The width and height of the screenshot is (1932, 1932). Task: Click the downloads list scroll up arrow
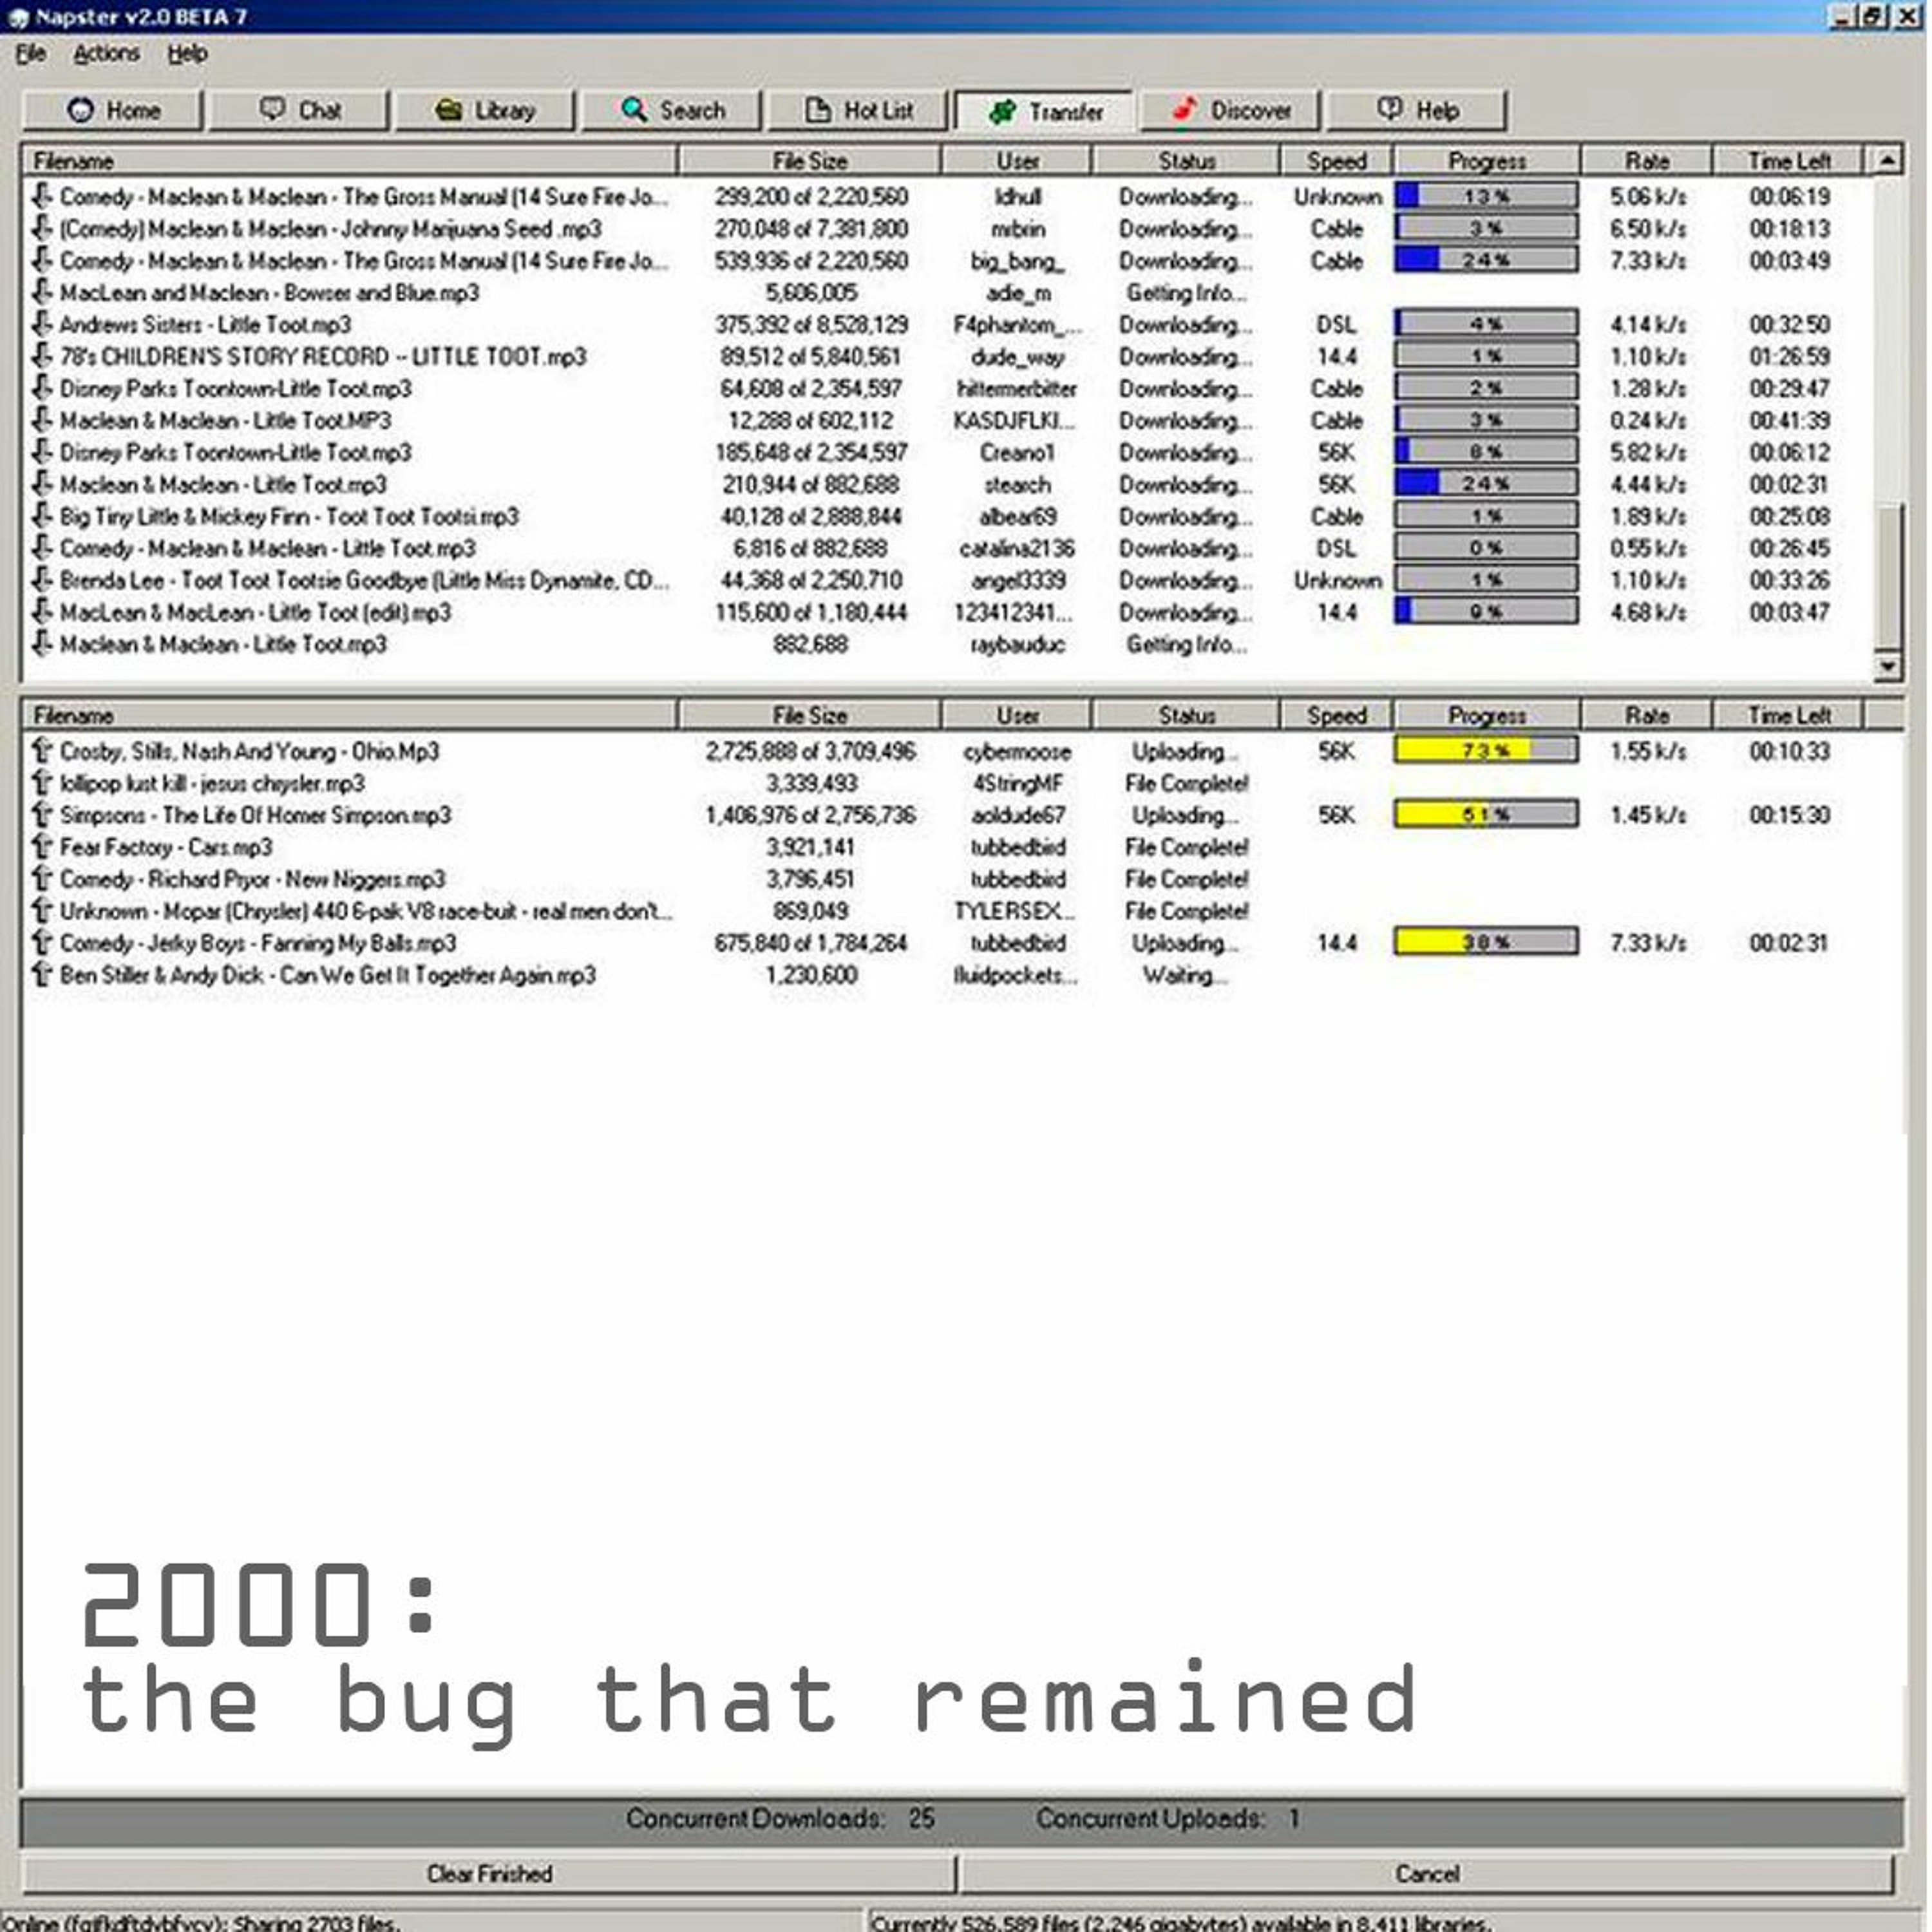1887,160
